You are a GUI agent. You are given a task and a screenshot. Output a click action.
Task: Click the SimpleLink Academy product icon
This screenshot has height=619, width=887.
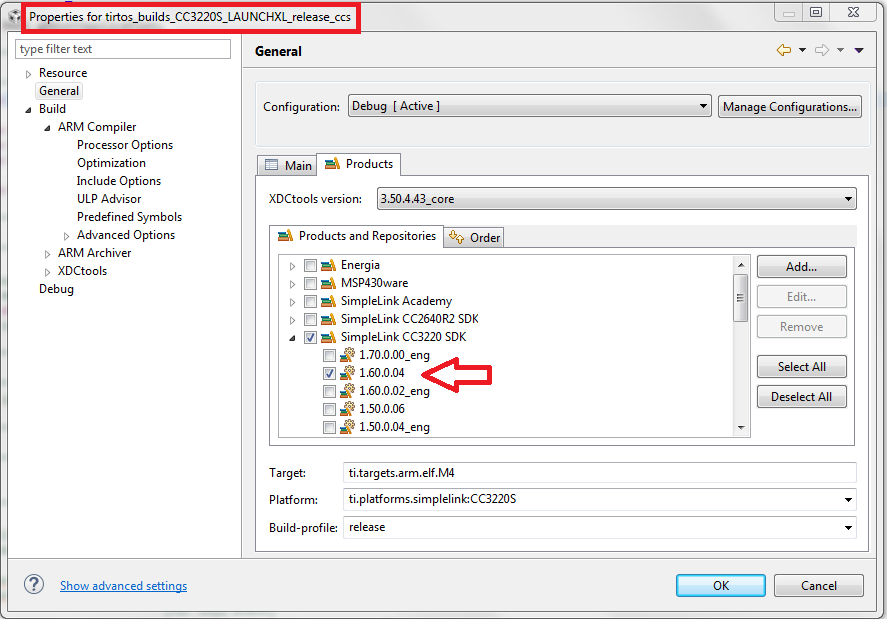coord(328,301)
